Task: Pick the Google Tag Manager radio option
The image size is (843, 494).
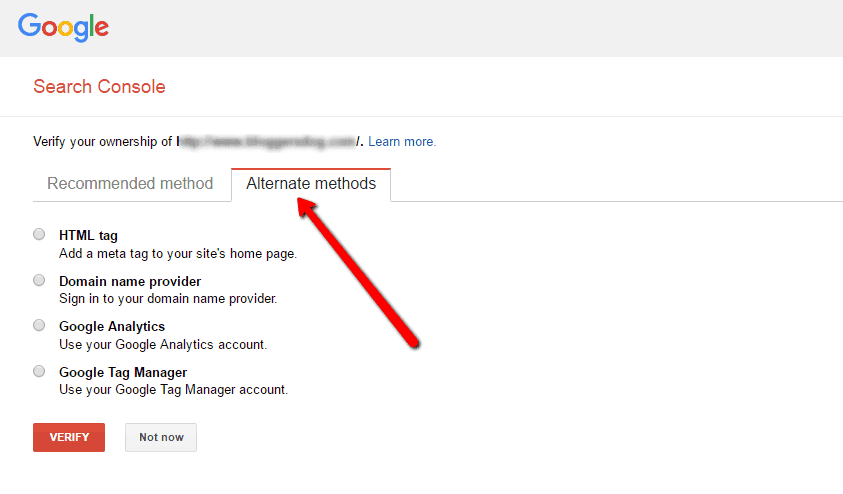Action: [39, 371]
